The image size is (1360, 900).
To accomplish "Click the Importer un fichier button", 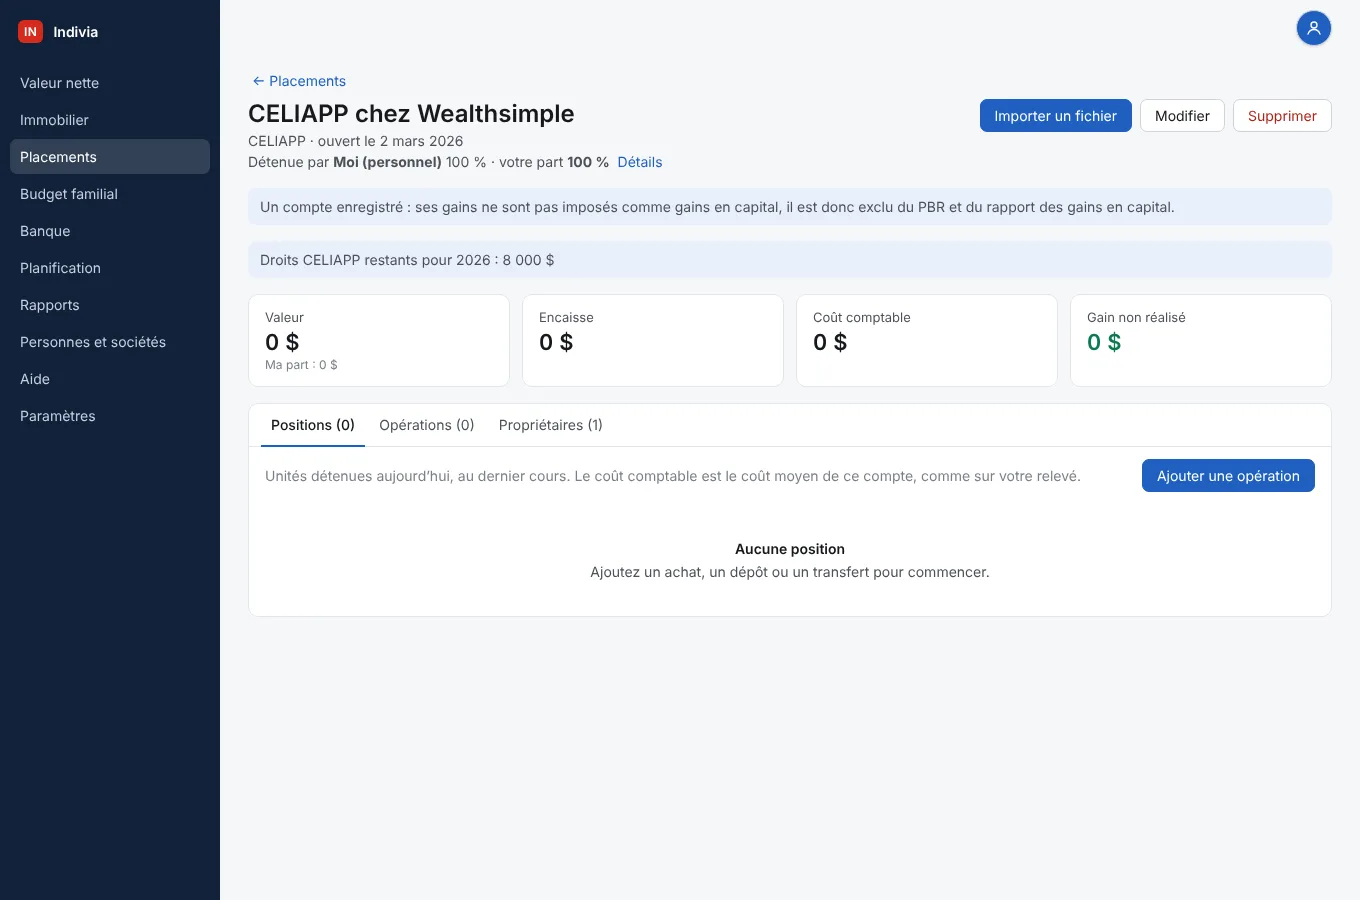I will tap(1055, 116).
